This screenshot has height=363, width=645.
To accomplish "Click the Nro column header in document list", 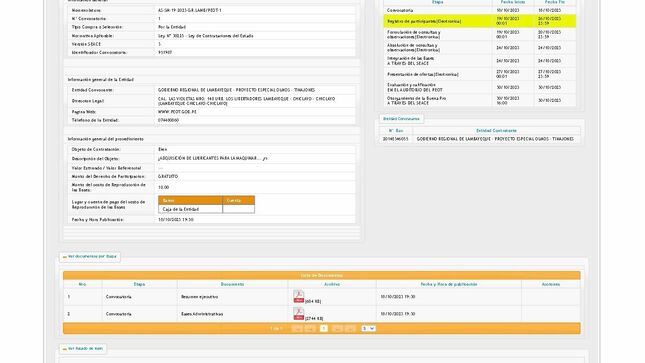I will (82, 284).
